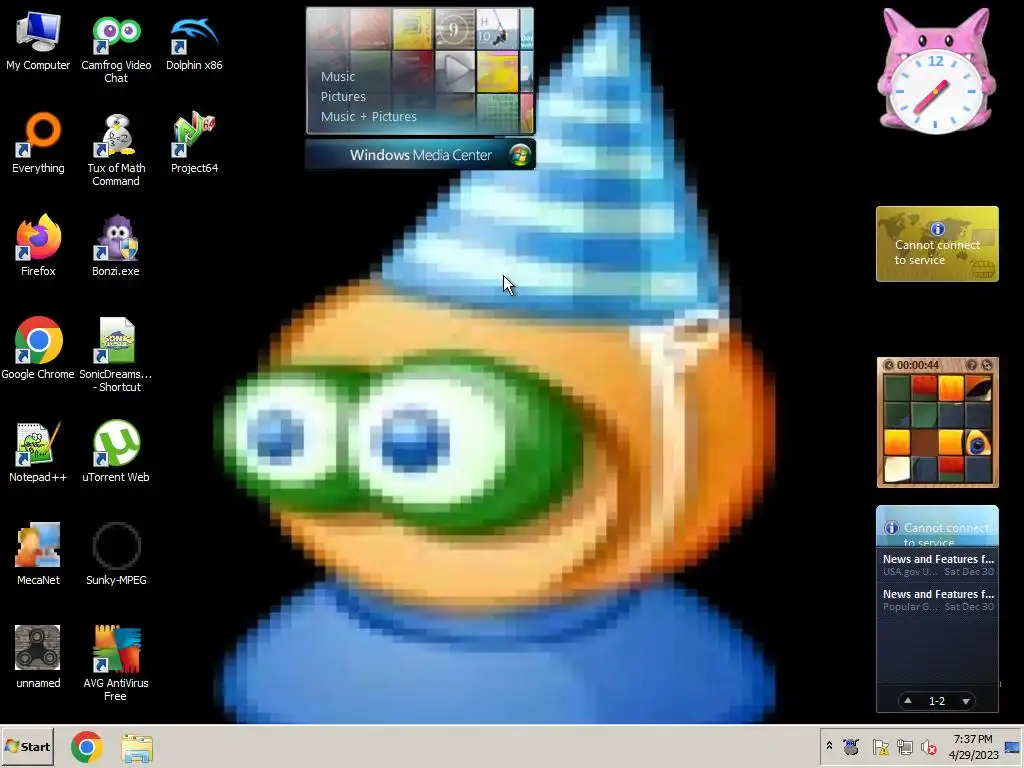Go to next feed headlines page
This screenshot has width=1024, height=768.
click(966, 701)
